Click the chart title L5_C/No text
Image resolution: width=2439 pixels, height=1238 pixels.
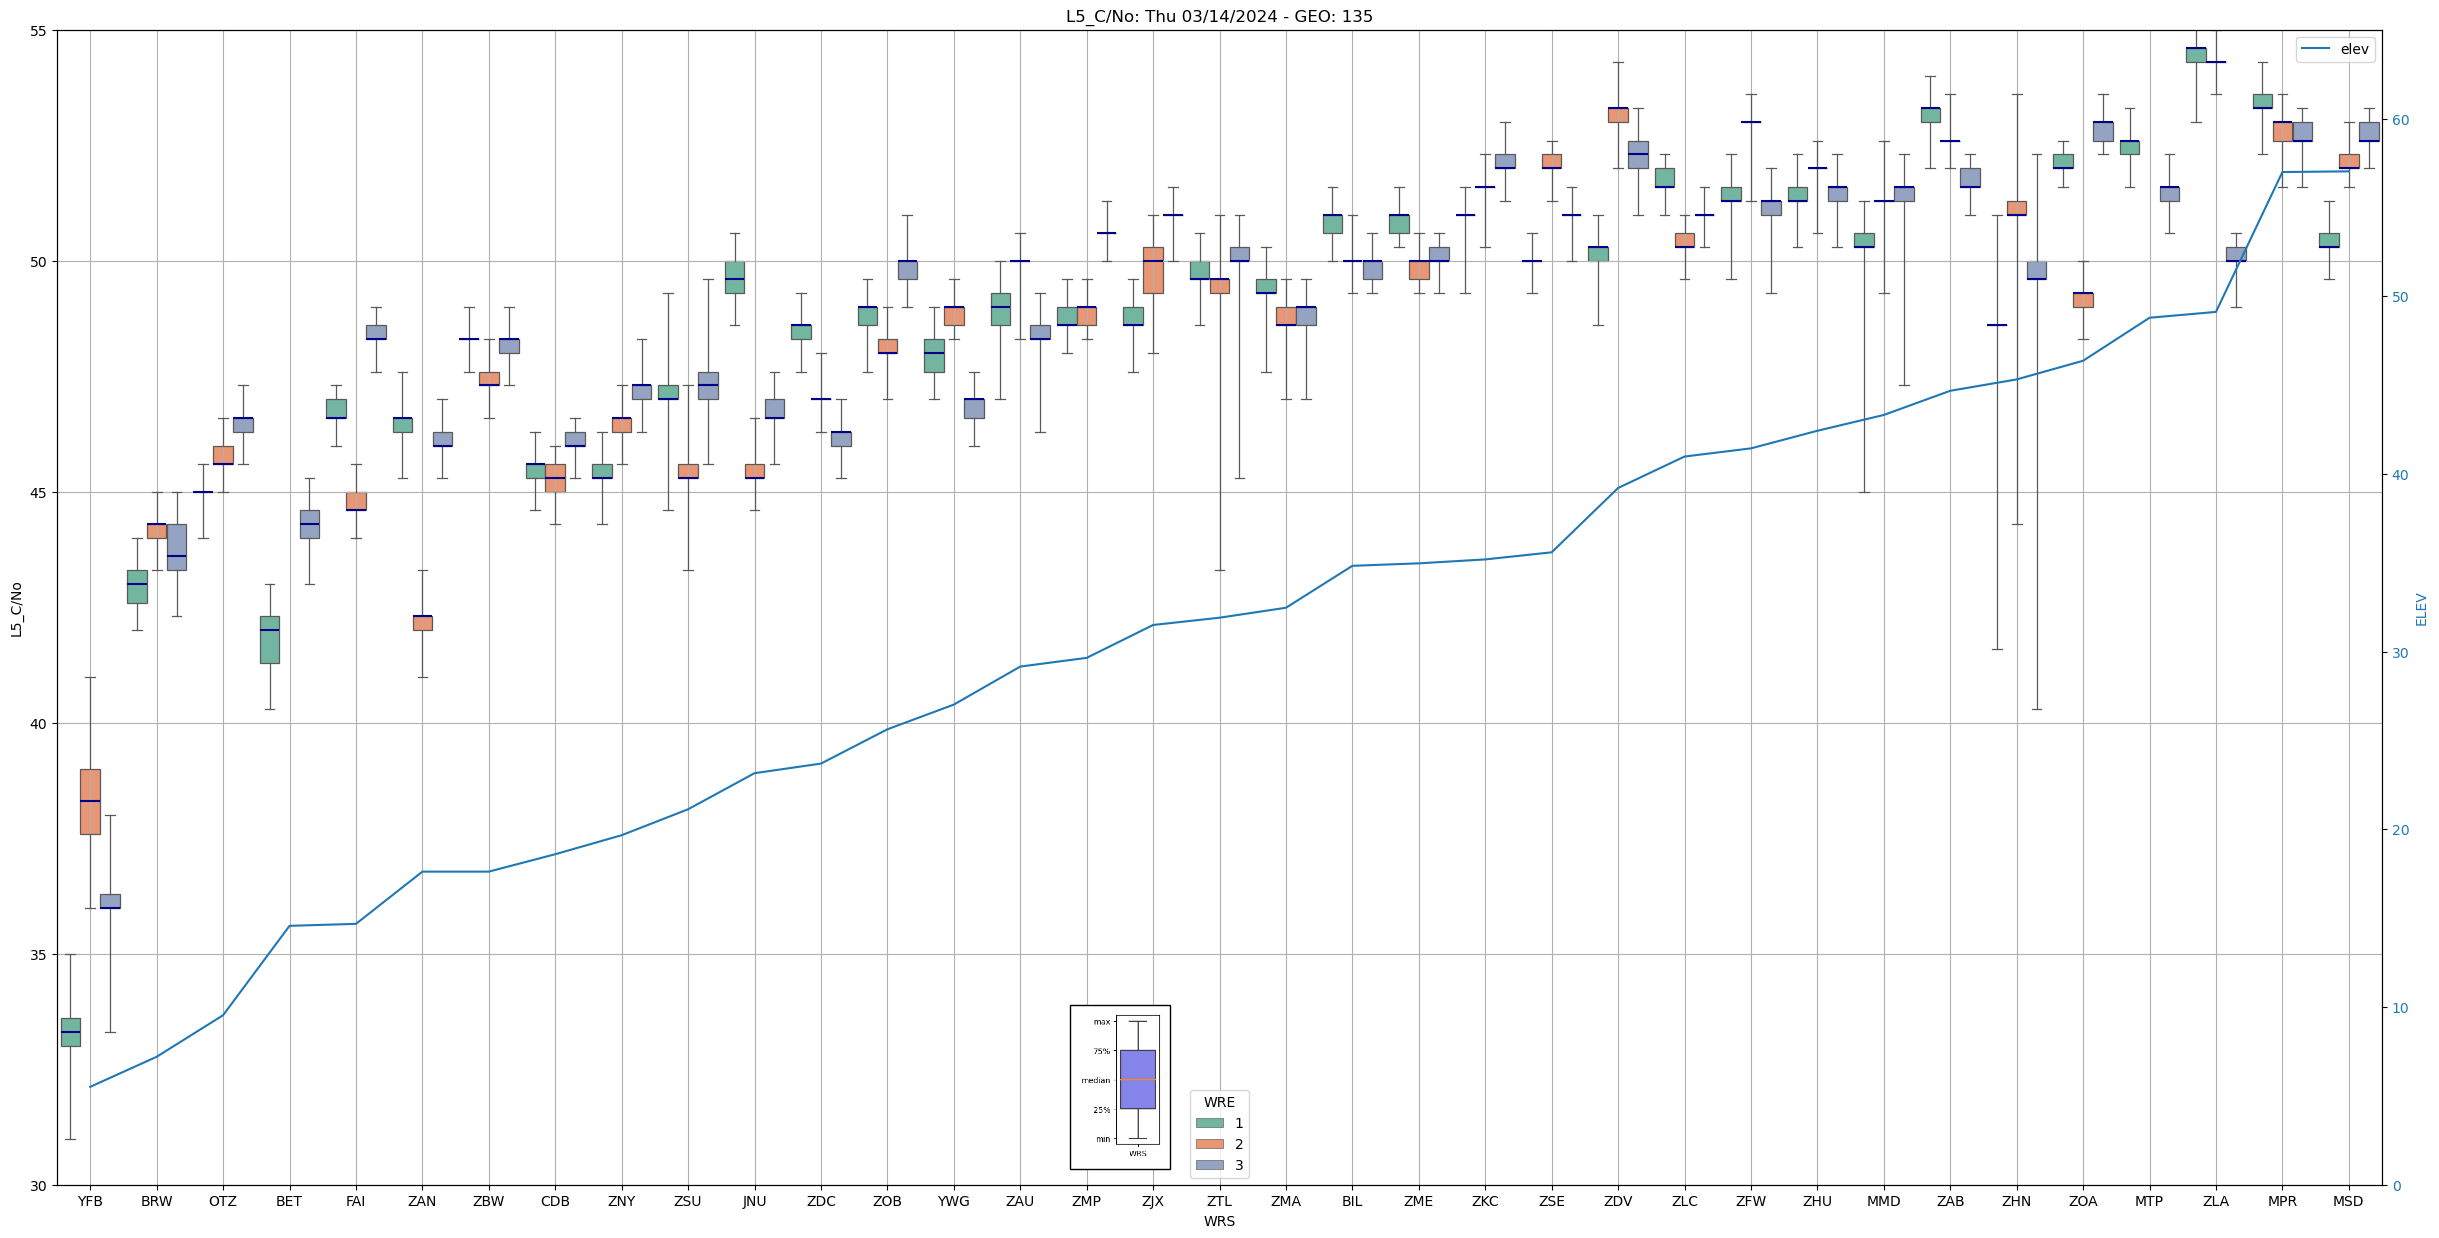(x=1219, y=16)
